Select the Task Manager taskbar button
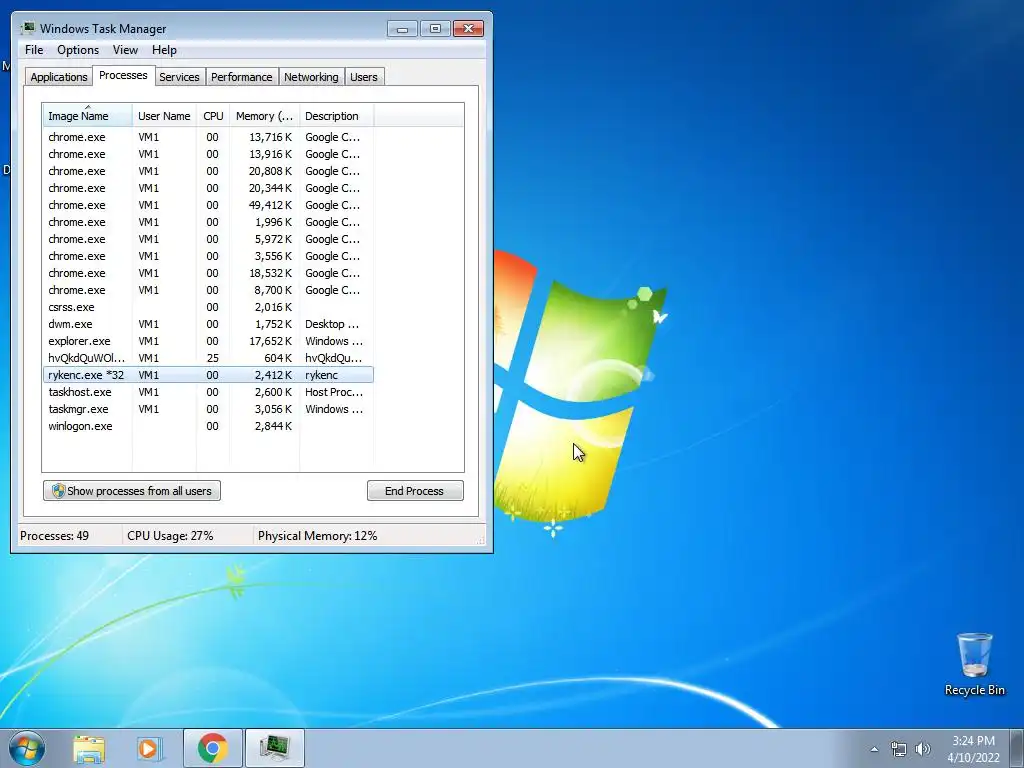The height and width of the screenshot is (768, 1024). click(x=274, y=748)
